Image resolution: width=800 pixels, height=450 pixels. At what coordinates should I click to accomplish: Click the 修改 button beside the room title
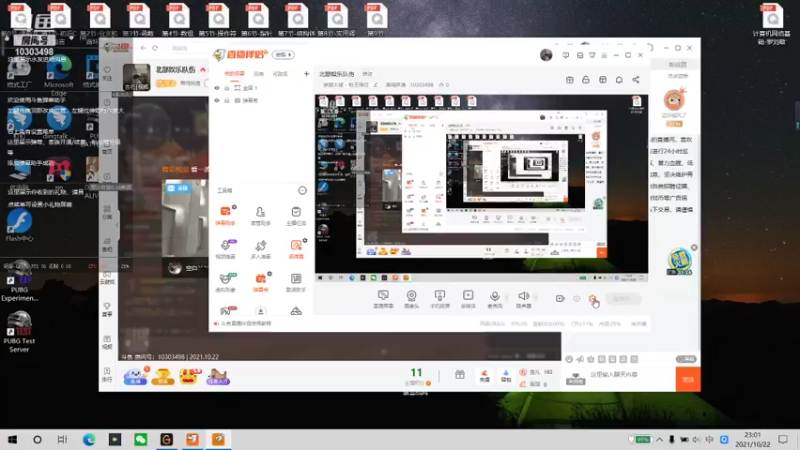367,74
